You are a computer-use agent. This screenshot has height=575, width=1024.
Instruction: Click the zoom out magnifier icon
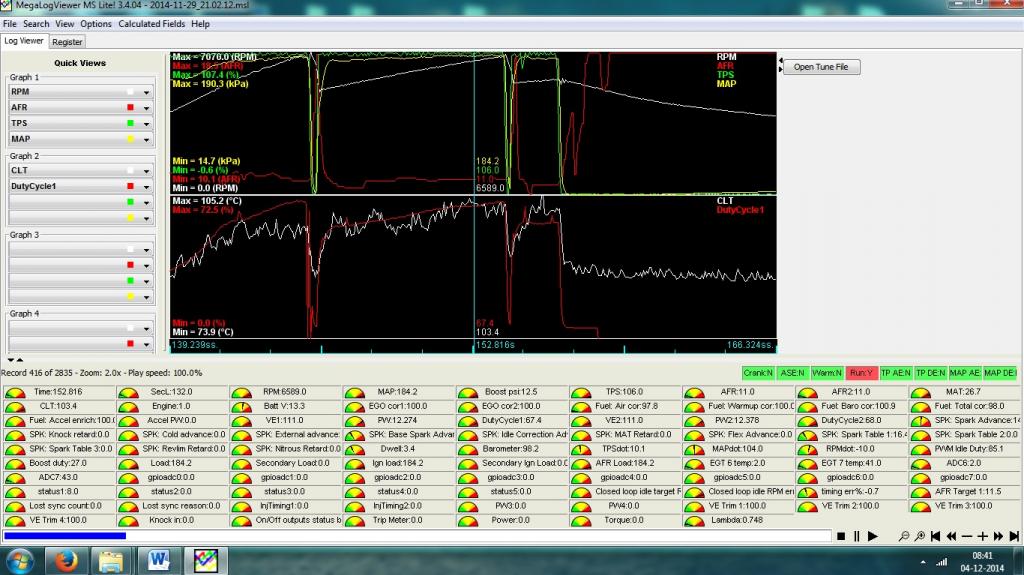click(904, 536)
